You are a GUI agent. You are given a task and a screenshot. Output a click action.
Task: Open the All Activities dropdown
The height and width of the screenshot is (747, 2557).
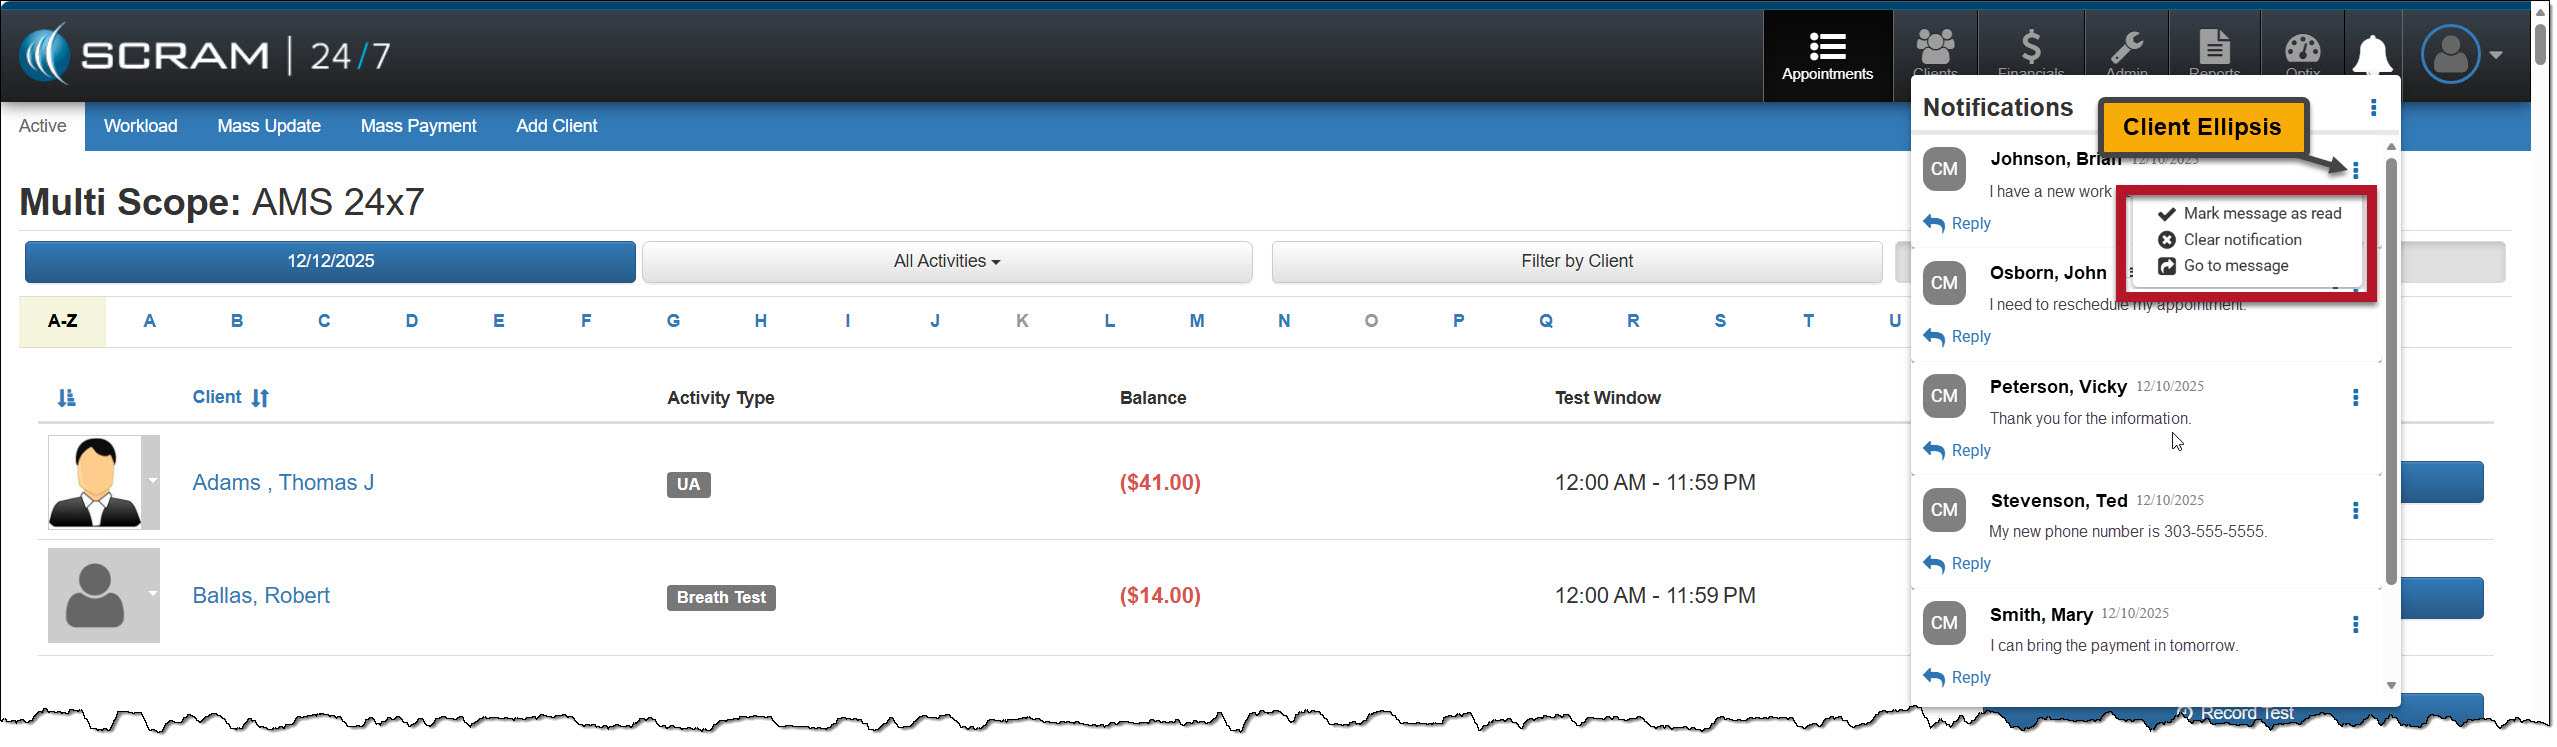[x=946, y=262]
